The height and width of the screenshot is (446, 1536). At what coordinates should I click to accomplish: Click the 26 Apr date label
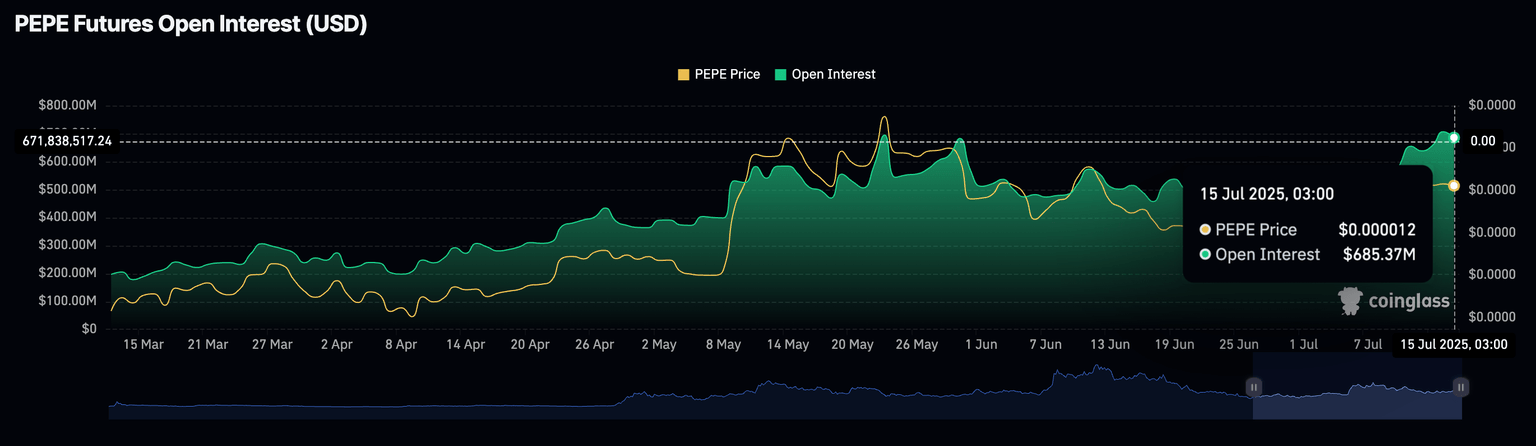(594, 344)
